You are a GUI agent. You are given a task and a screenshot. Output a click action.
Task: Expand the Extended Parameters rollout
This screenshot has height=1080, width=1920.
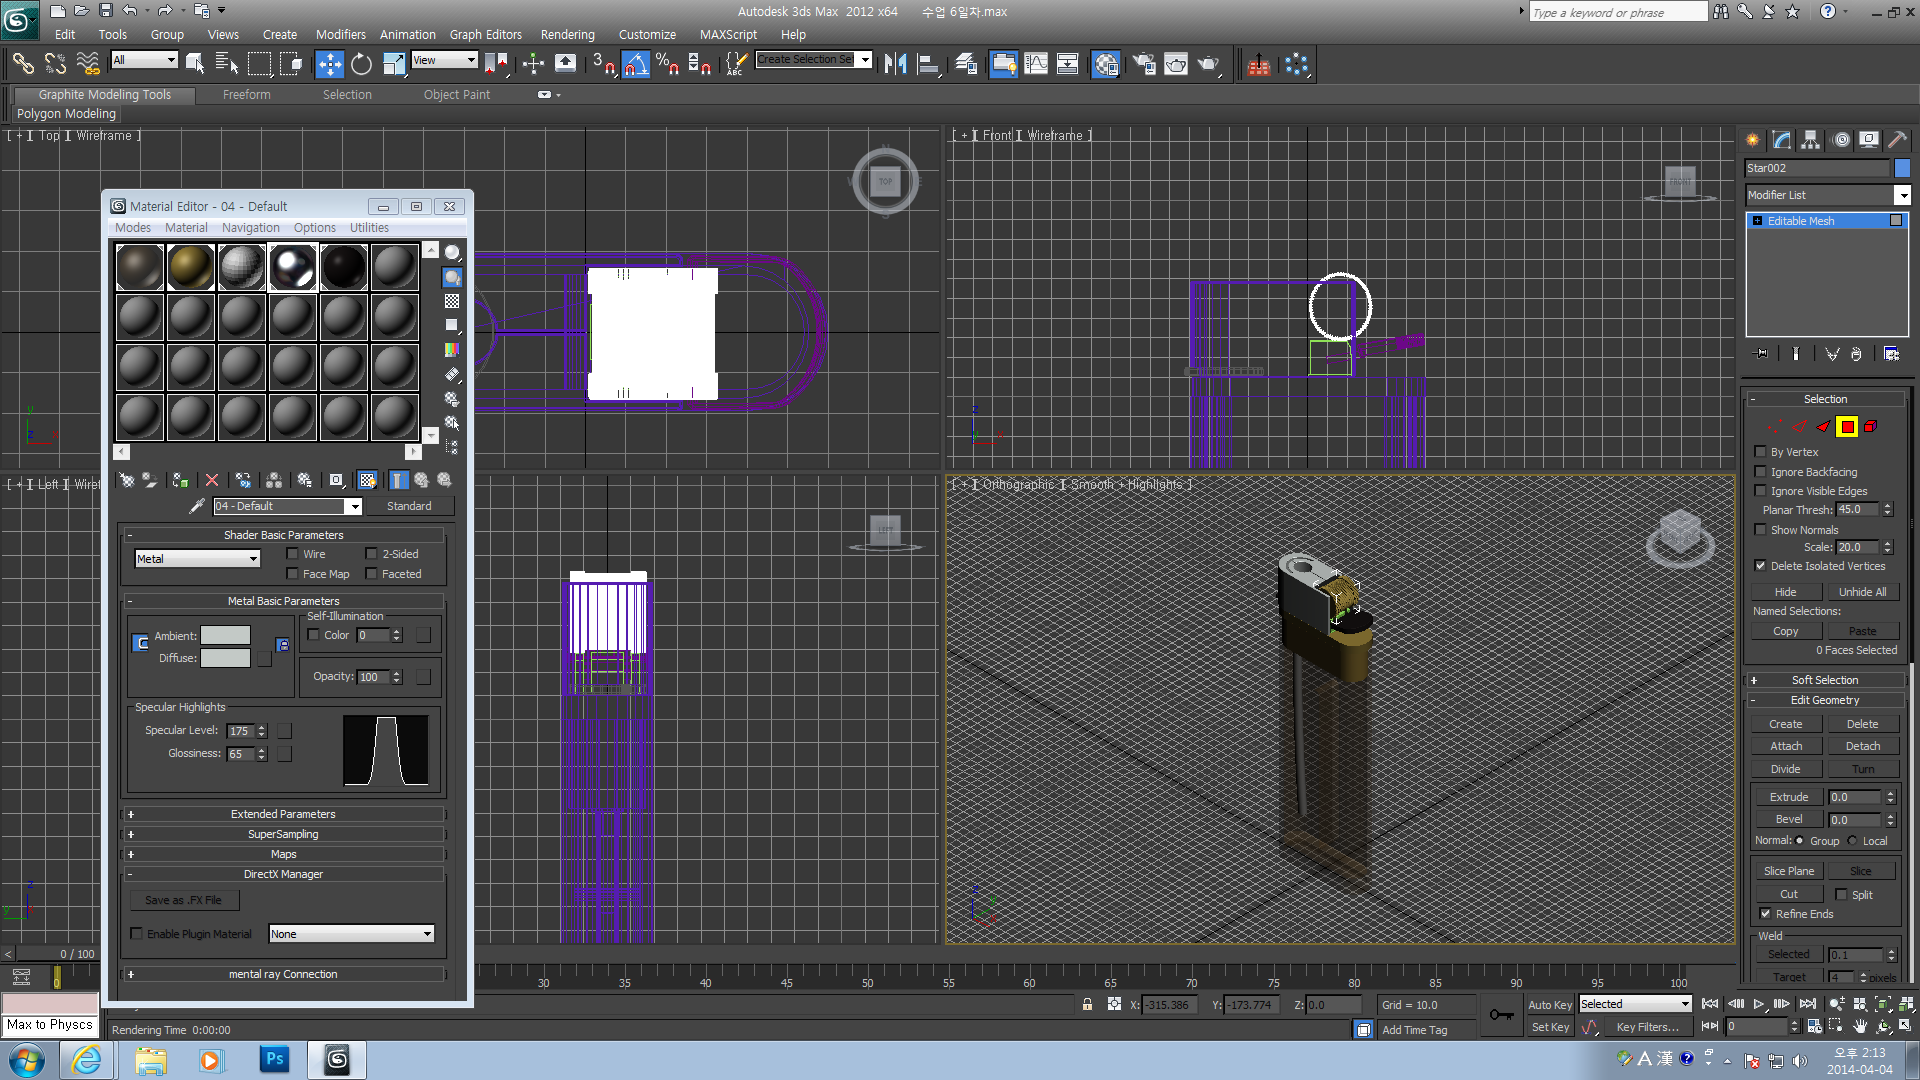(283, 814)
